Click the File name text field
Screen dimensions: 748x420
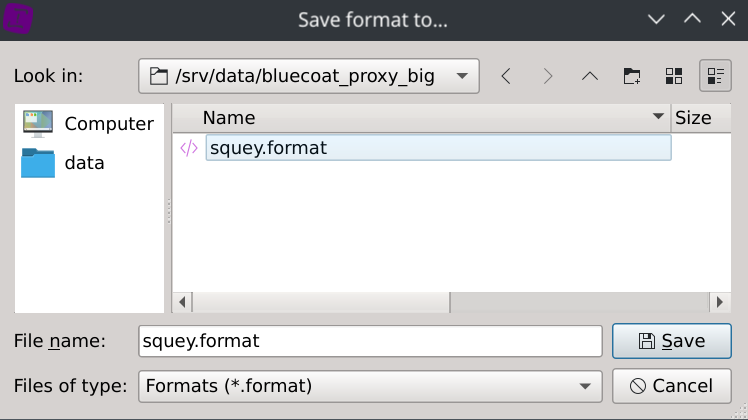click(x=370, y=341)
